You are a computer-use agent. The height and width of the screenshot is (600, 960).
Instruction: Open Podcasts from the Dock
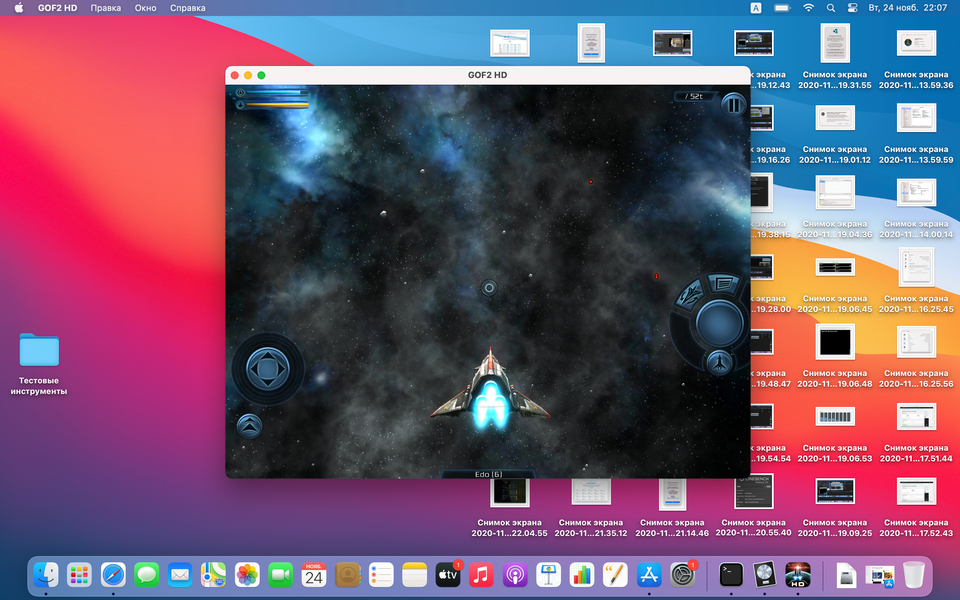(515, 575)
